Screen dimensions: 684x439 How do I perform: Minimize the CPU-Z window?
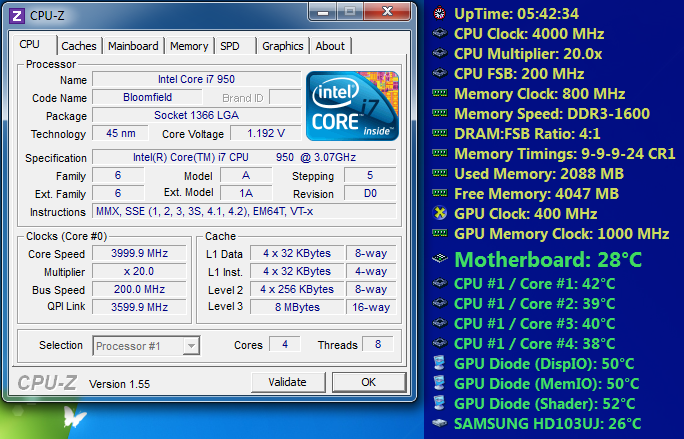[x=323, y=12]
